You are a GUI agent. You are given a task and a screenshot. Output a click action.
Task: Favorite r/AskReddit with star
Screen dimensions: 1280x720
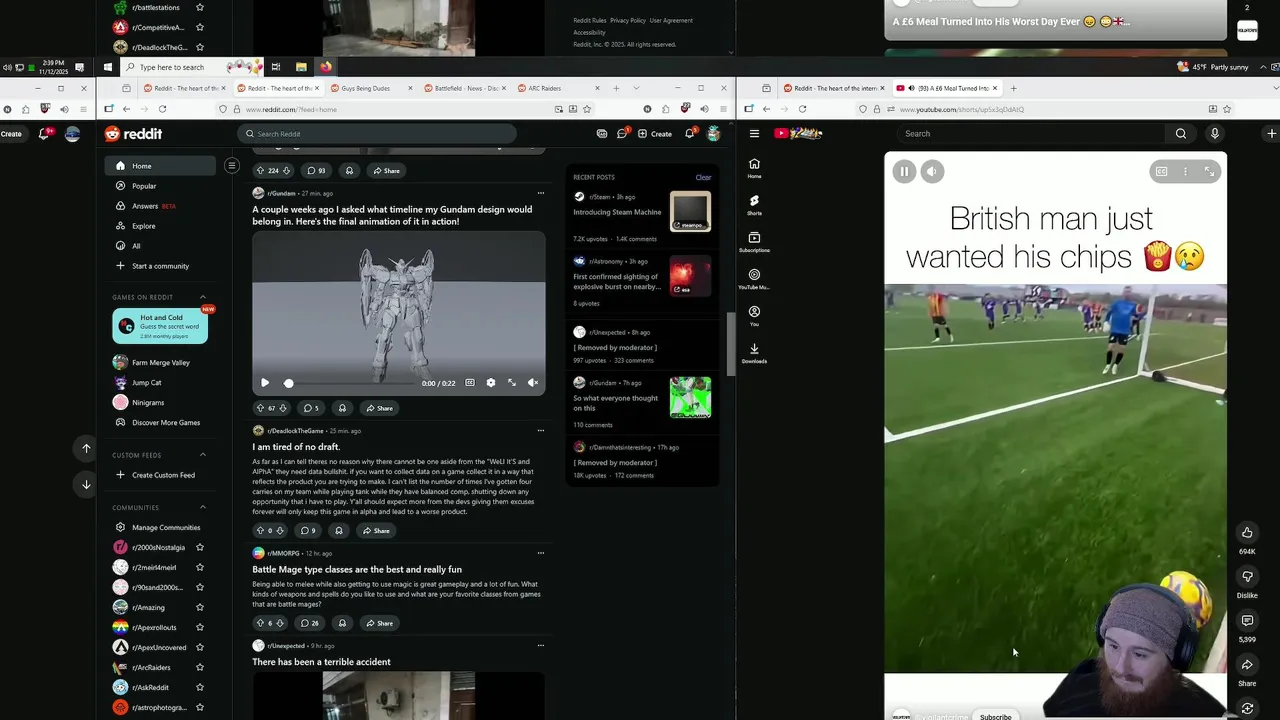[x=200, y=687]
